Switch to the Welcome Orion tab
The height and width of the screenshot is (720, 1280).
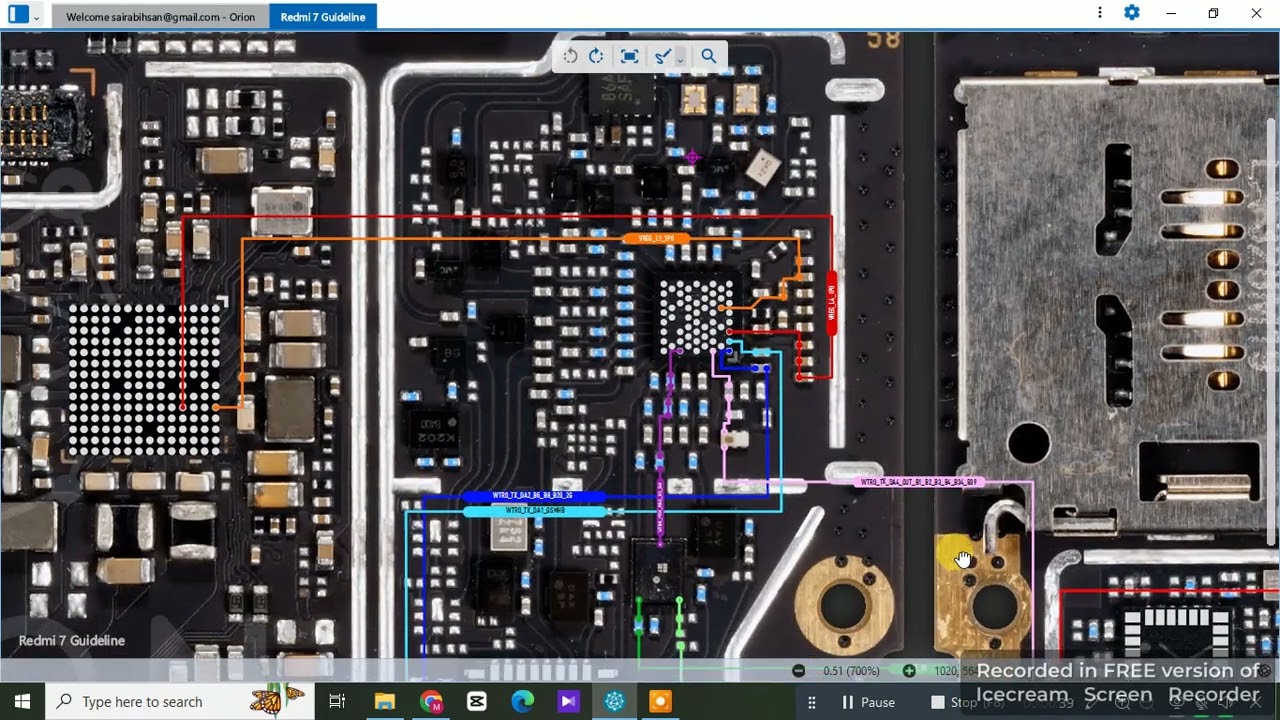(160, 17)
